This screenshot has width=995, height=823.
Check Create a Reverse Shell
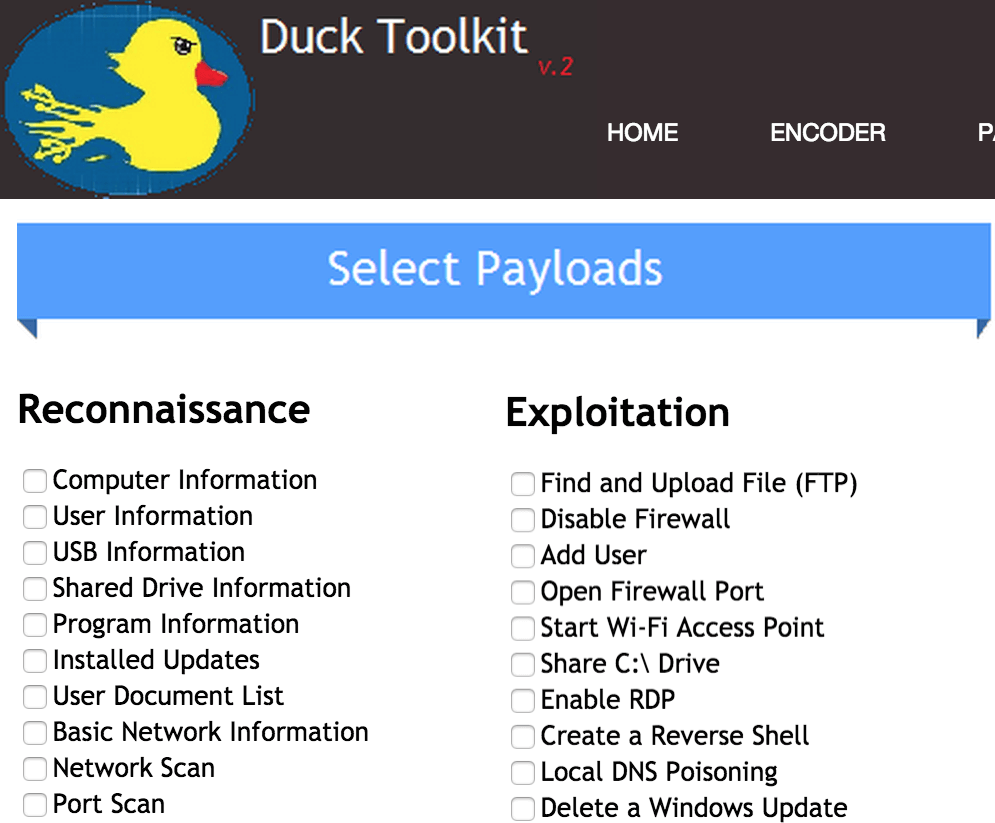pos(523,737)
